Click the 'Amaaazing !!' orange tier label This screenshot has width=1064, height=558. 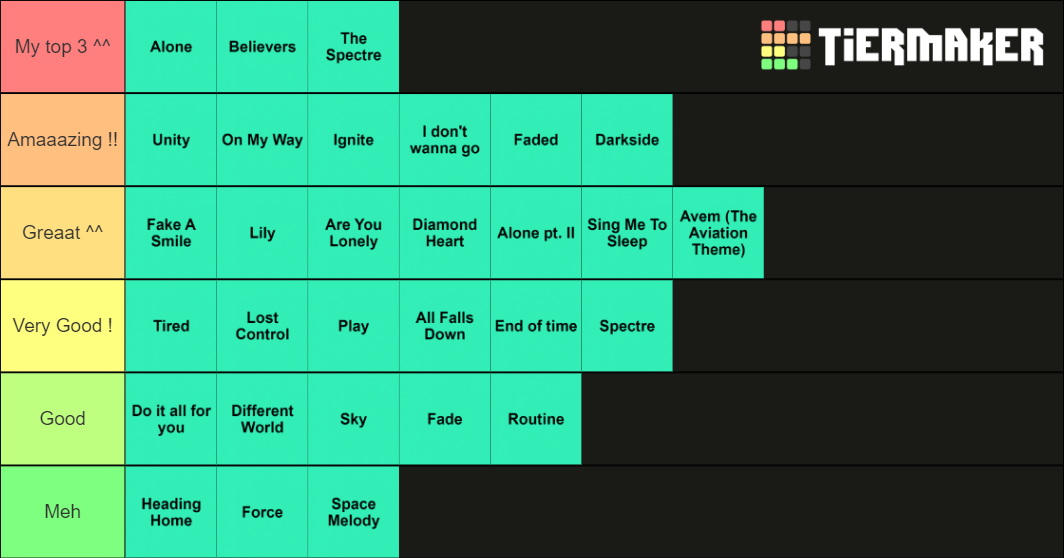click(62, 140)
